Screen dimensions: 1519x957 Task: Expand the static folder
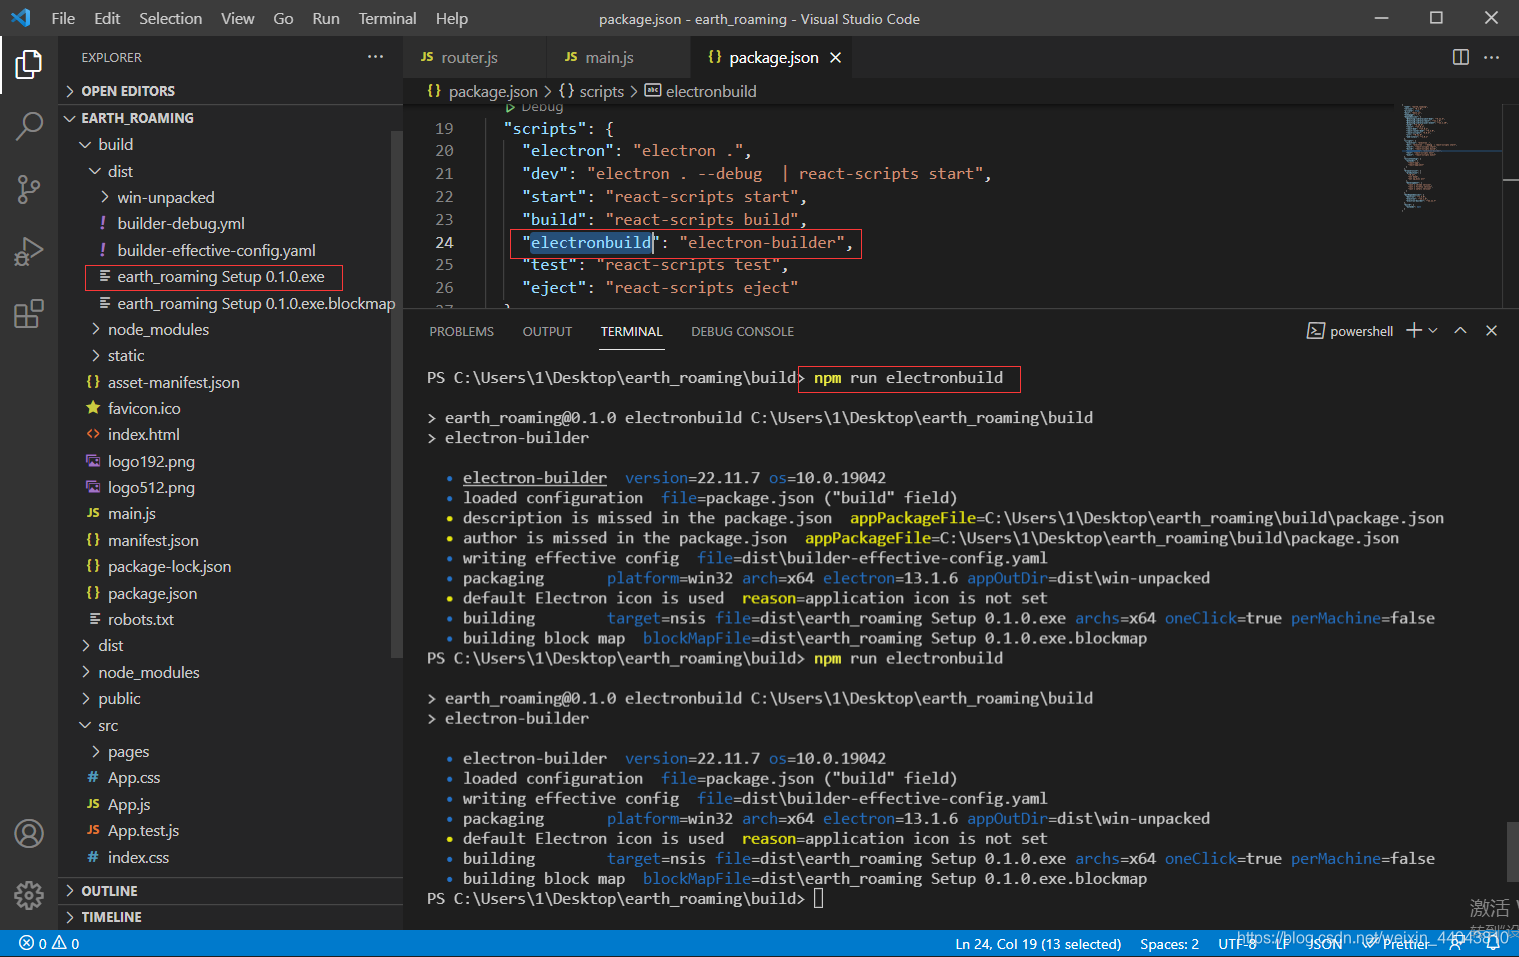[x=230, y=355]
